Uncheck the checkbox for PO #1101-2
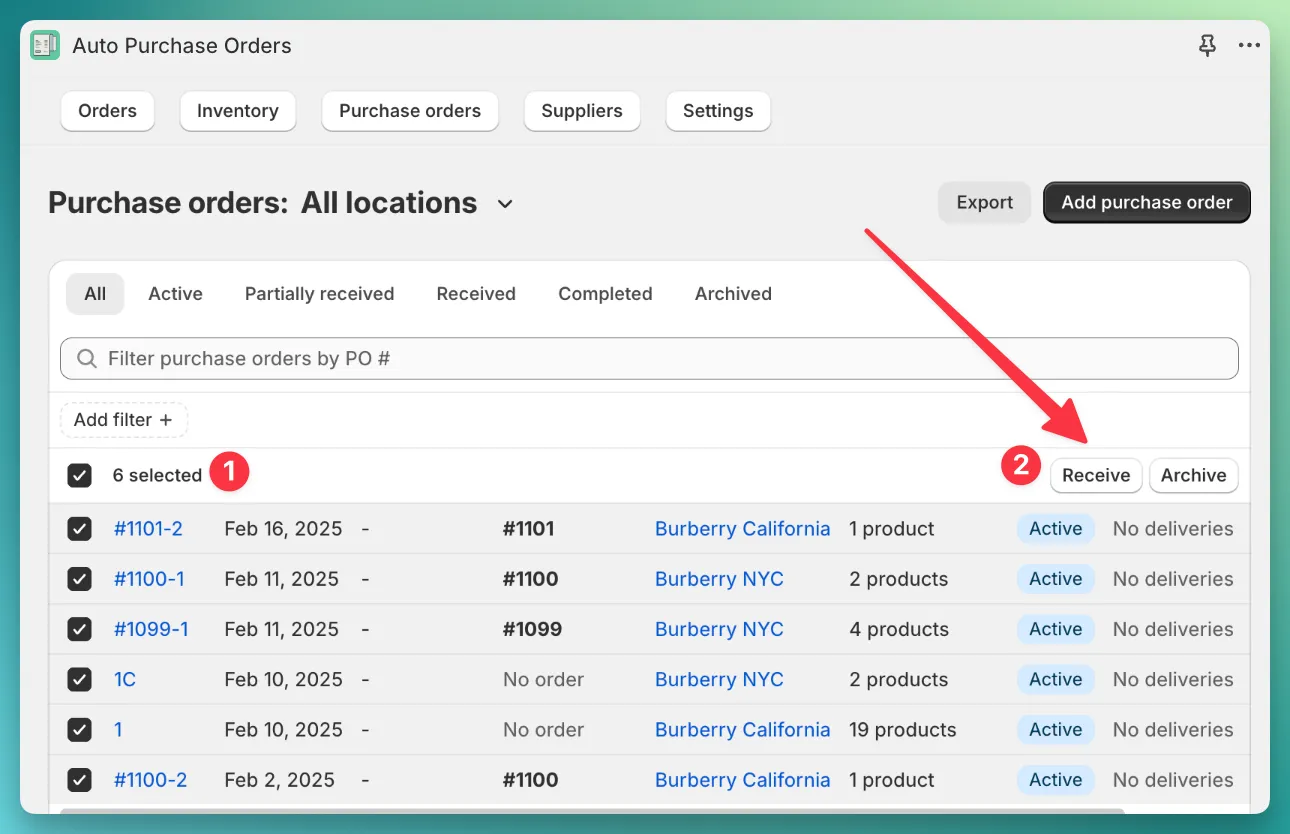1290x834 pixels. click(x=79, y=529)
